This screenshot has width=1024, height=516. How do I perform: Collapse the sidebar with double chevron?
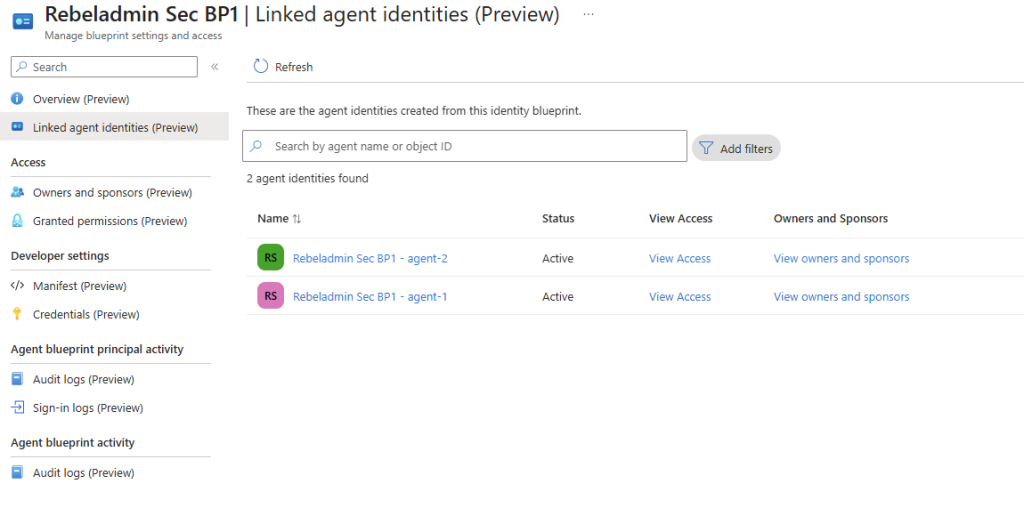(214, 67)
